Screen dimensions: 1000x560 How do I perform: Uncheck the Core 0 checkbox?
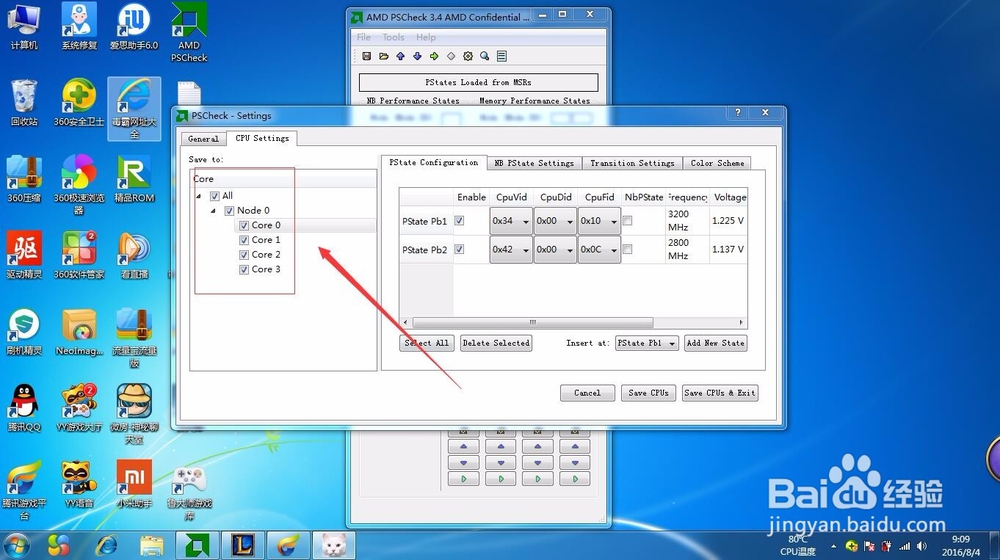coord(244,225)
